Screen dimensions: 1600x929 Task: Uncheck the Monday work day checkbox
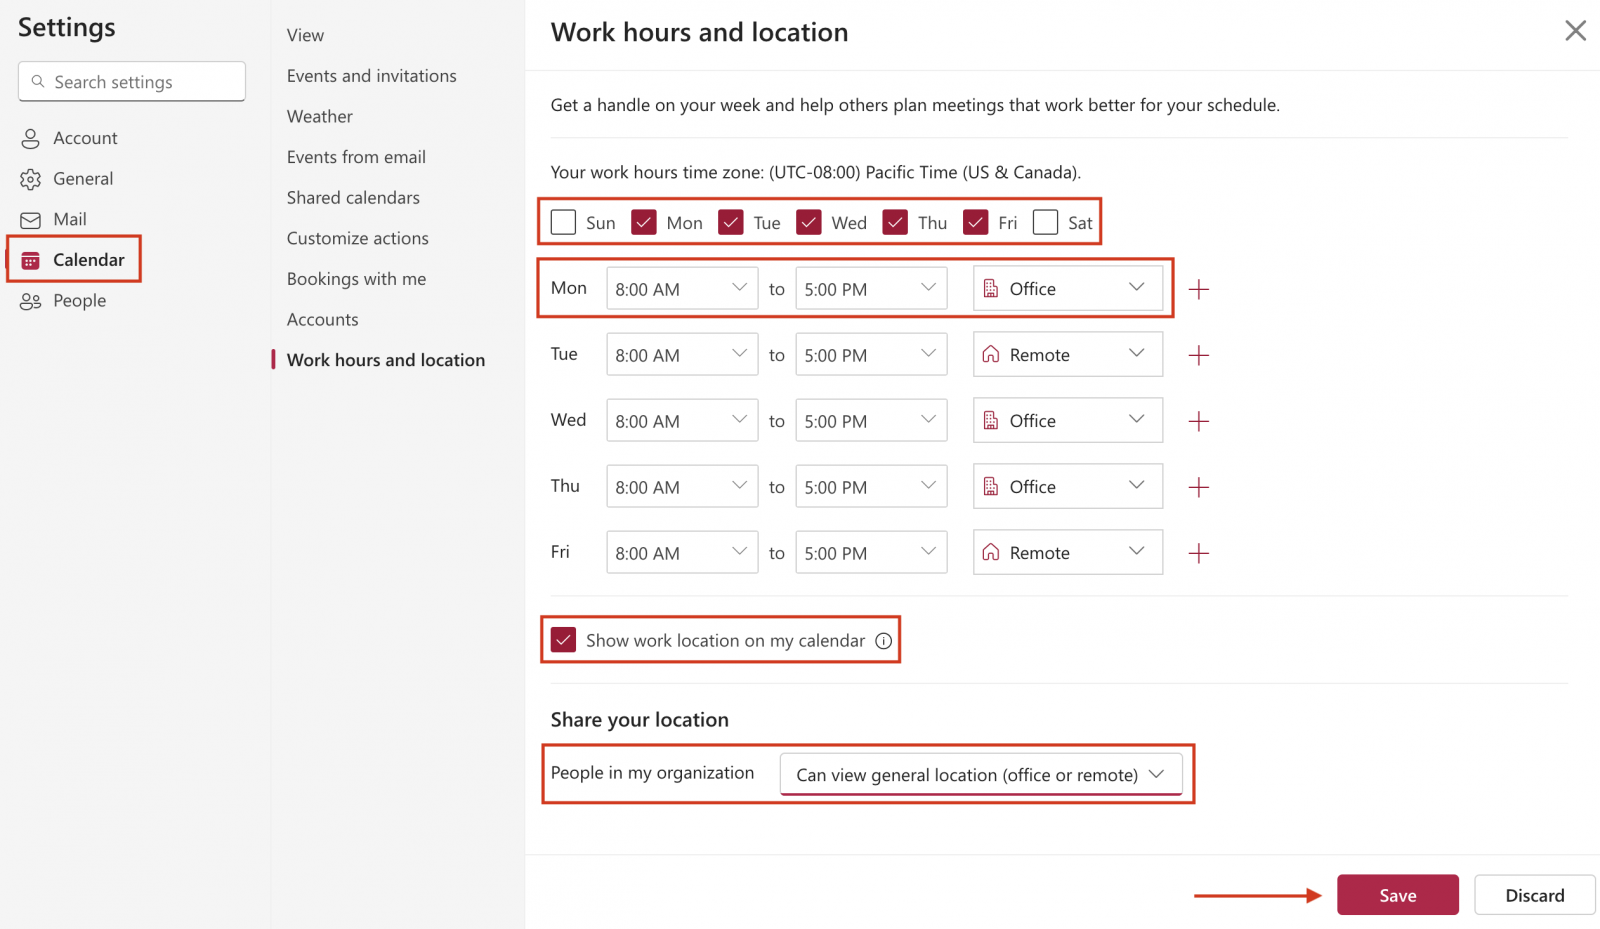(643, 222)
